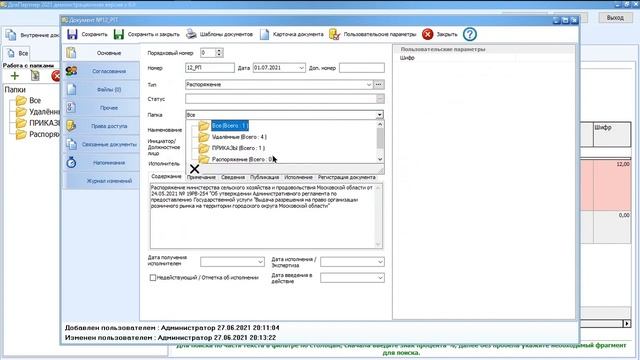Select 'Все (Всего : 1)' folder in dropdown
This screenshot has width=640, height=360.
click(x=230, y=126)
